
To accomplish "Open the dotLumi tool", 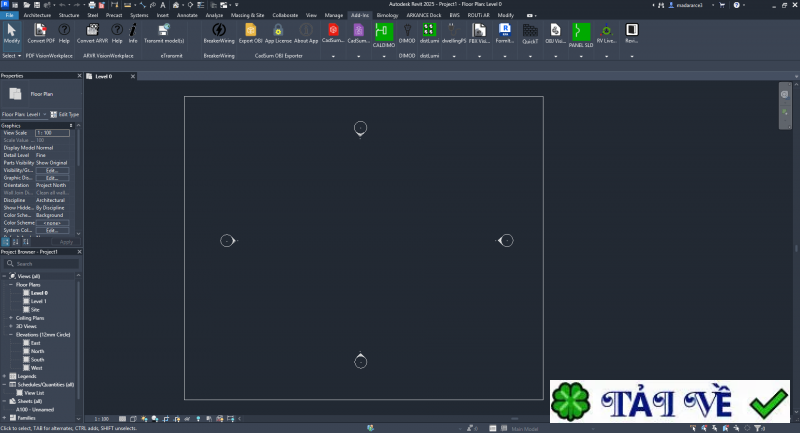I will [429, 33].
